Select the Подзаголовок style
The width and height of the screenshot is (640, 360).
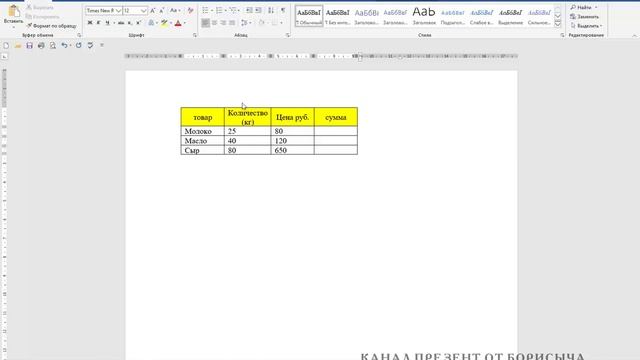[453, 16]
